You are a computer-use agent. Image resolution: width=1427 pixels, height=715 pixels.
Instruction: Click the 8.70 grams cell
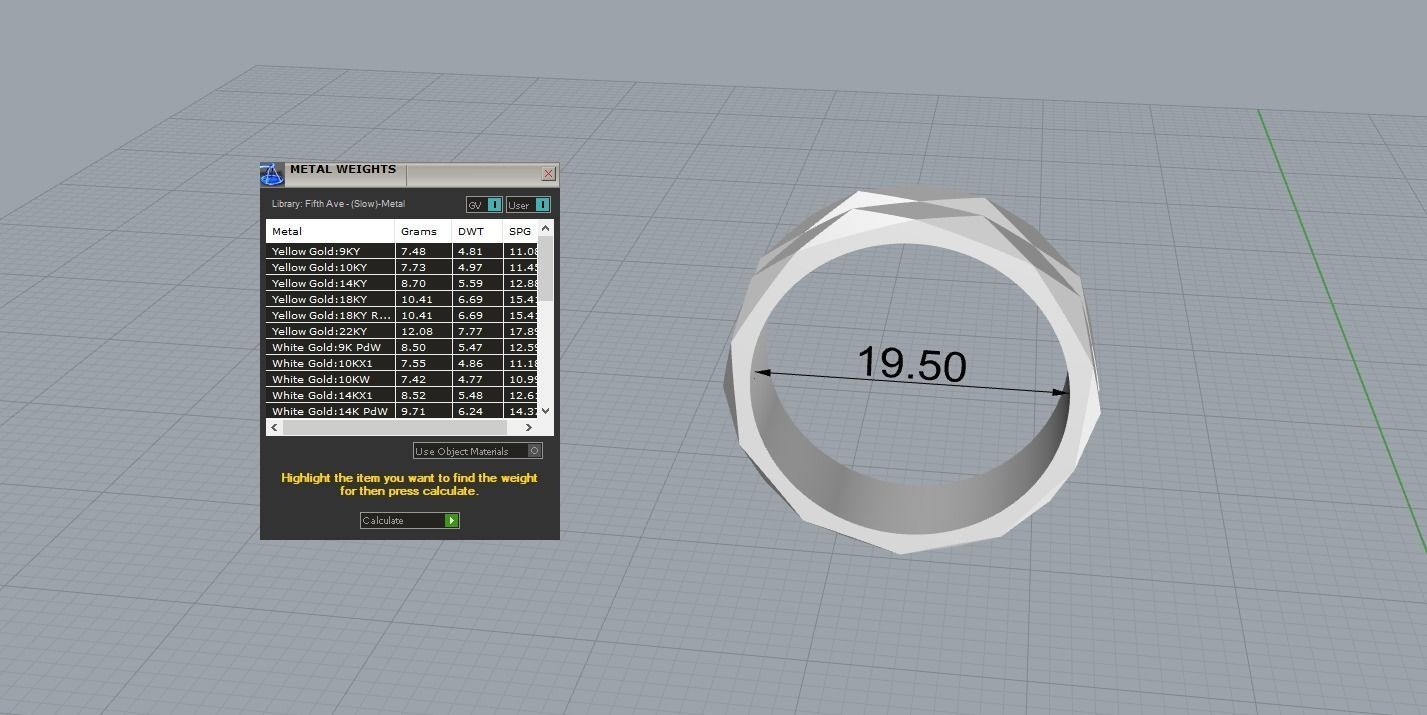coord(423,283)
